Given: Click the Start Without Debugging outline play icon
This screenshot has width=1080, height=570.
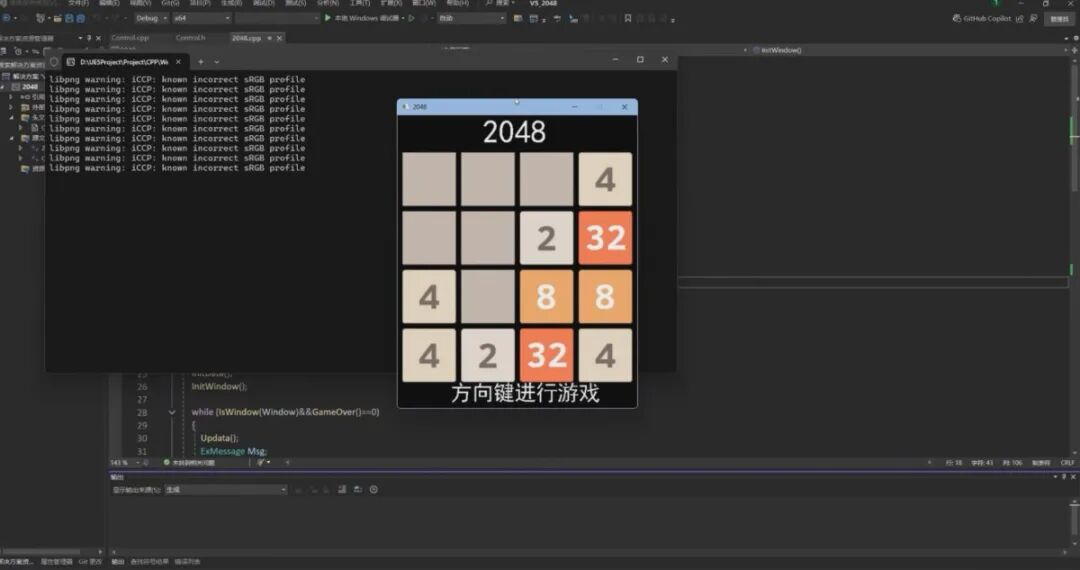Looking at the screenshot, I should 411,18.
